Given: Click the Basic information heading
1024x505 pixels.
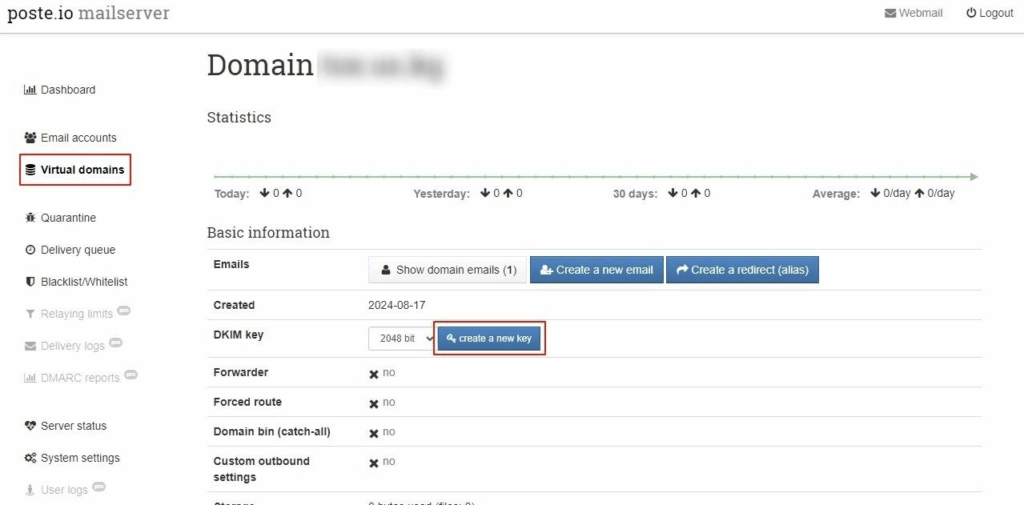Looking at the screenshot, I should coord(268,233).
